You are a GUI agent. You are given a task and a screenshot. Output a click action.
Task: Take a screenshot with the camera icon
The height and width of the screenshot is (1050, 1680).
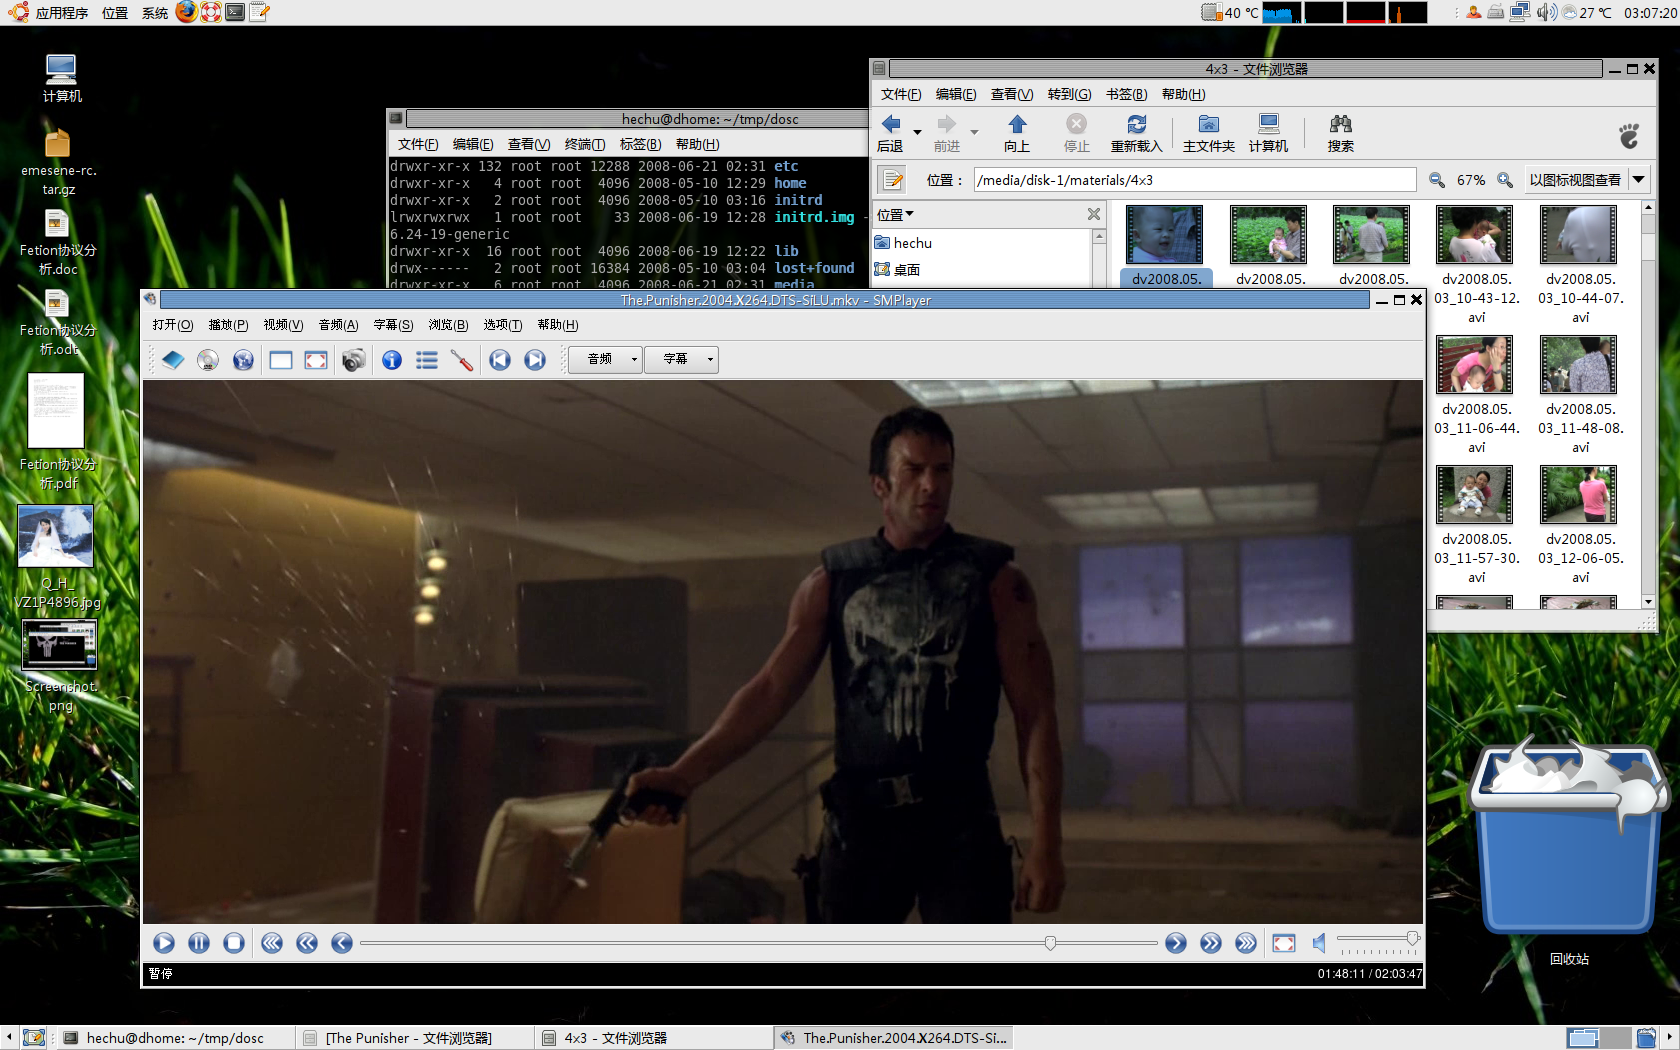pos(353,360)
